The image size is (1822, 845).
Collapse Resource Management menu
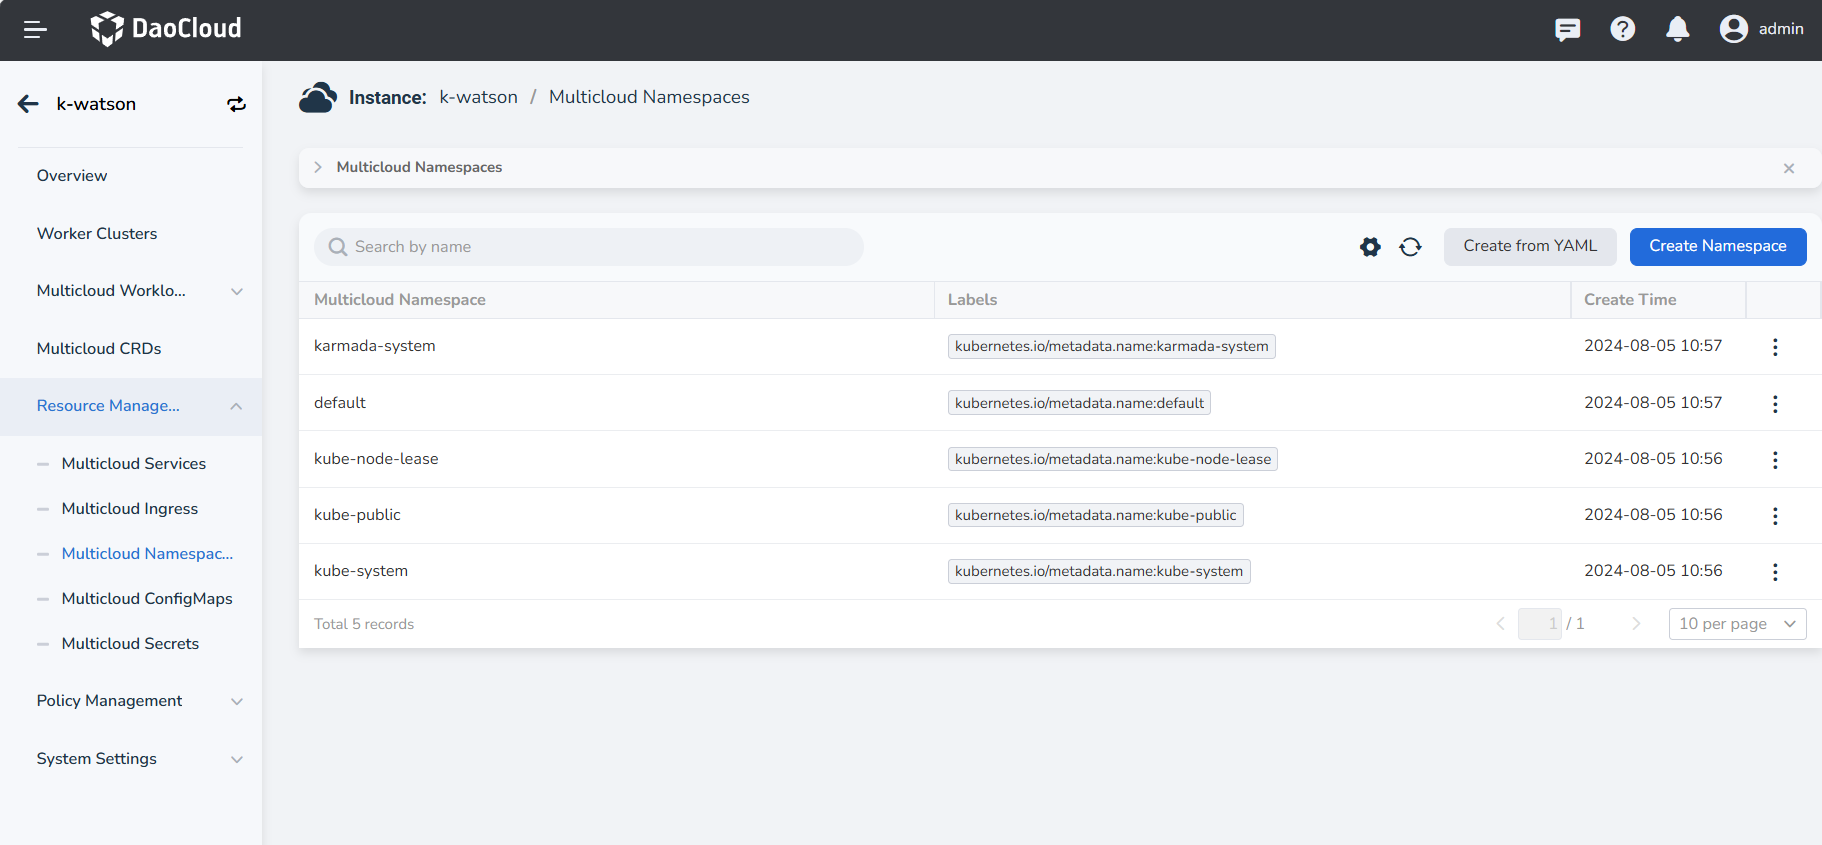coord(236,406)
